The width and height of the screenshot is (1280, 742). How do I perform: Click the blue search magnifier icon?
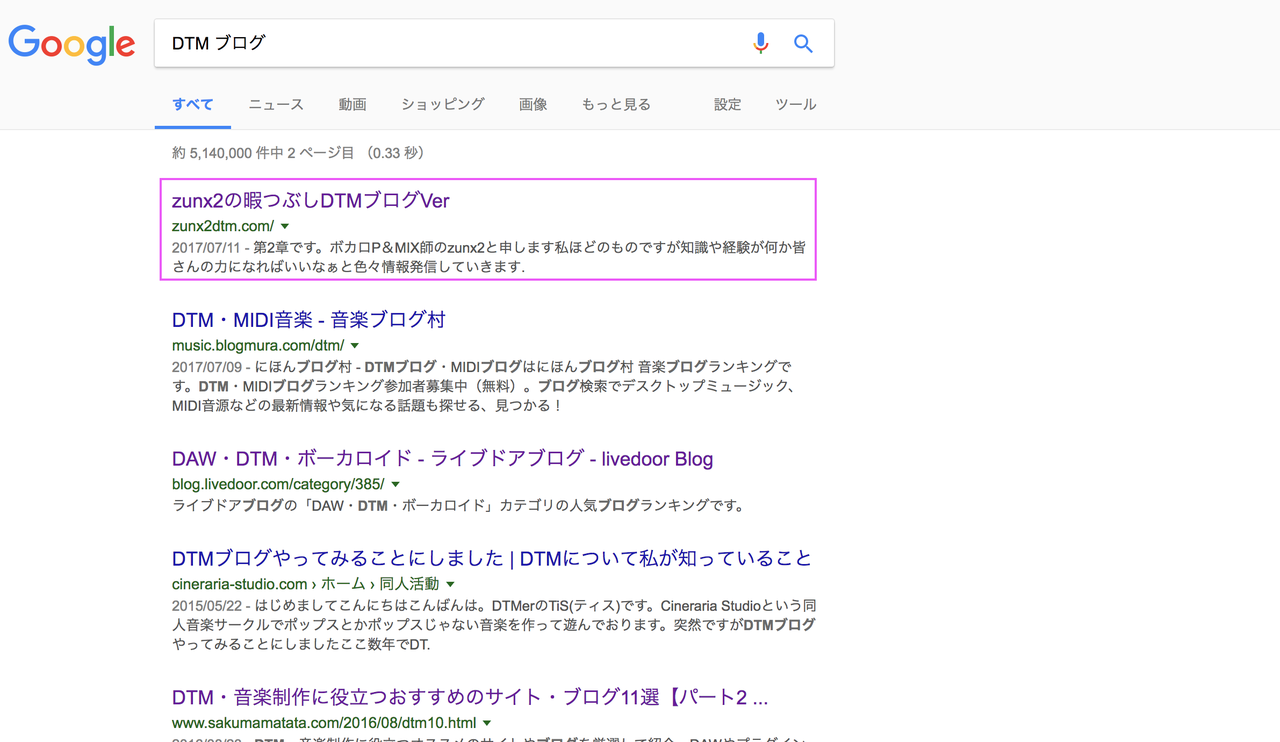803,43
